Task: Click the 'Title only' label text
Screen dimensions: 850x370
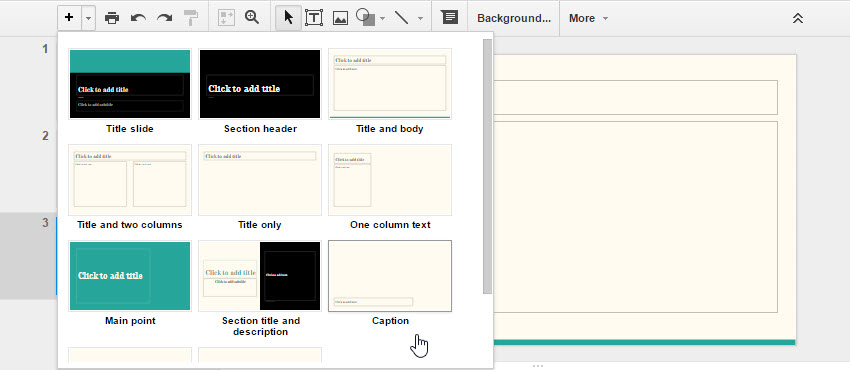Action: (x=260, y=225)
